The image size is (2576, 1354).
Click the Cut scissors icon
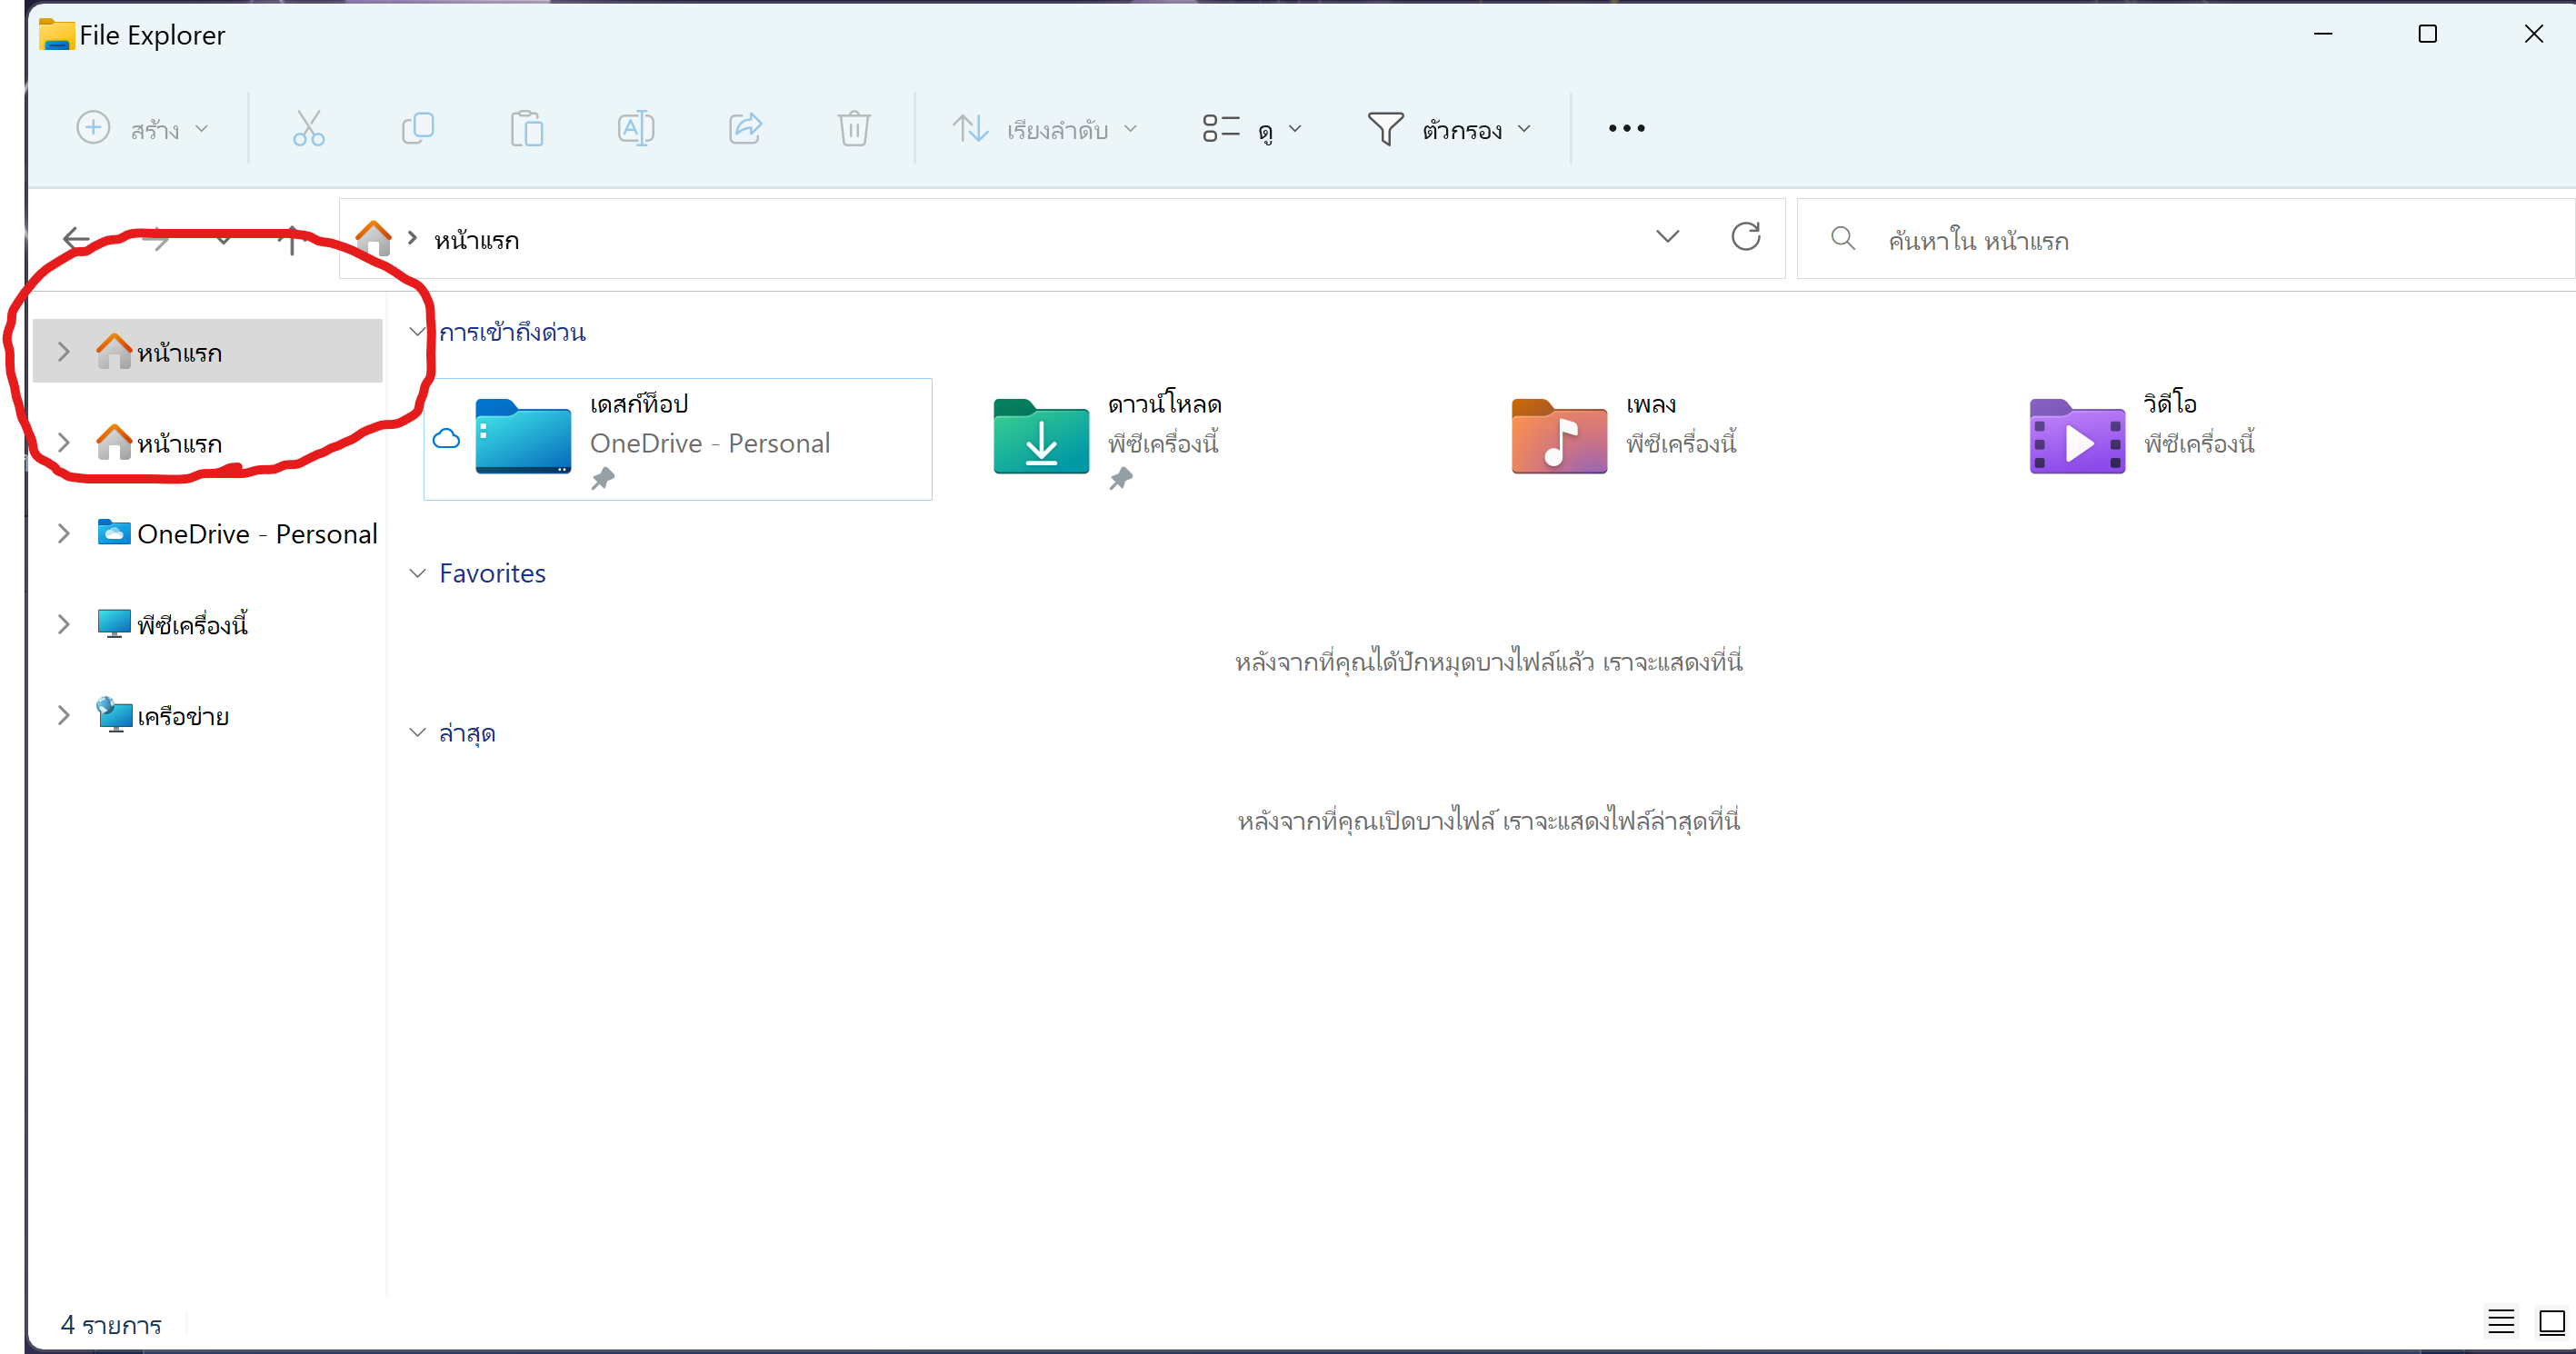308,128
